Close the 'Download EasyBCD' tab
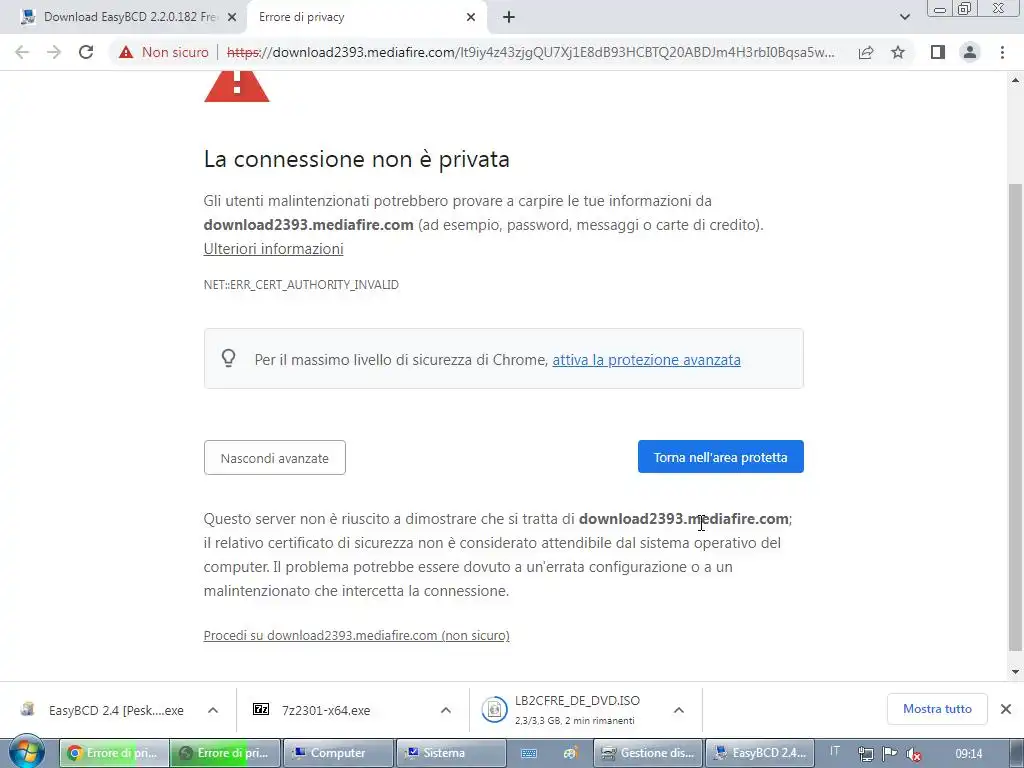Viewport: 1024px width, 768px height. (x=232, y=17)
